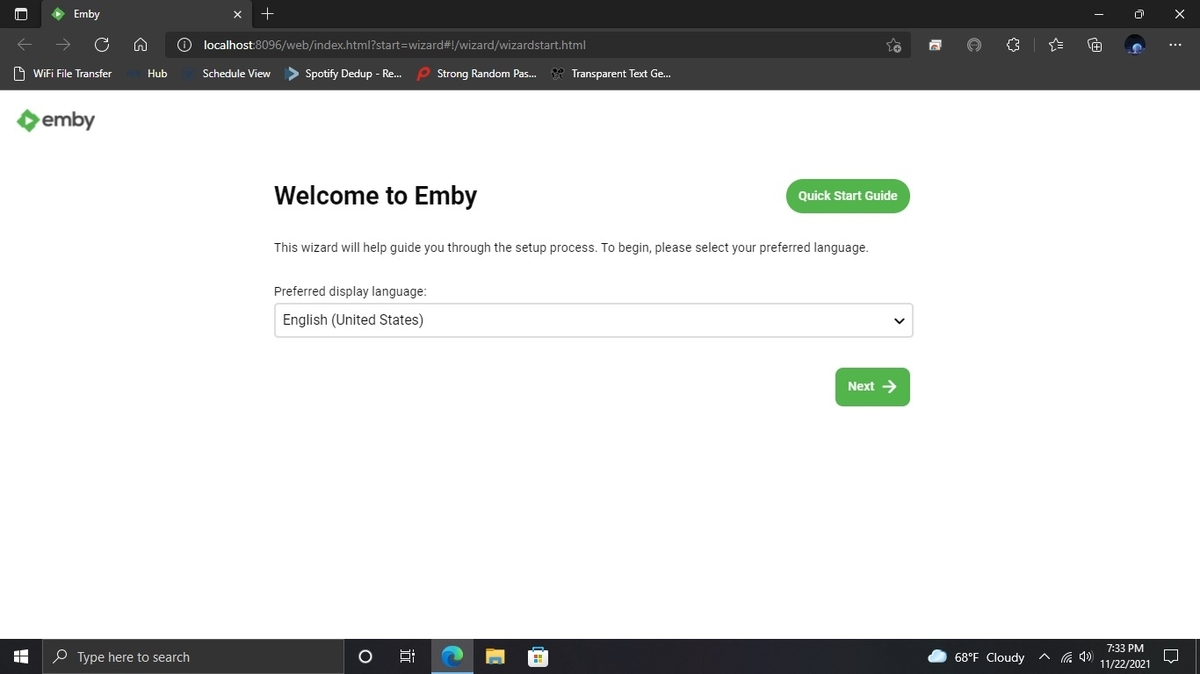Click the photo extension icon in toolbar

(x=935, y=45)
